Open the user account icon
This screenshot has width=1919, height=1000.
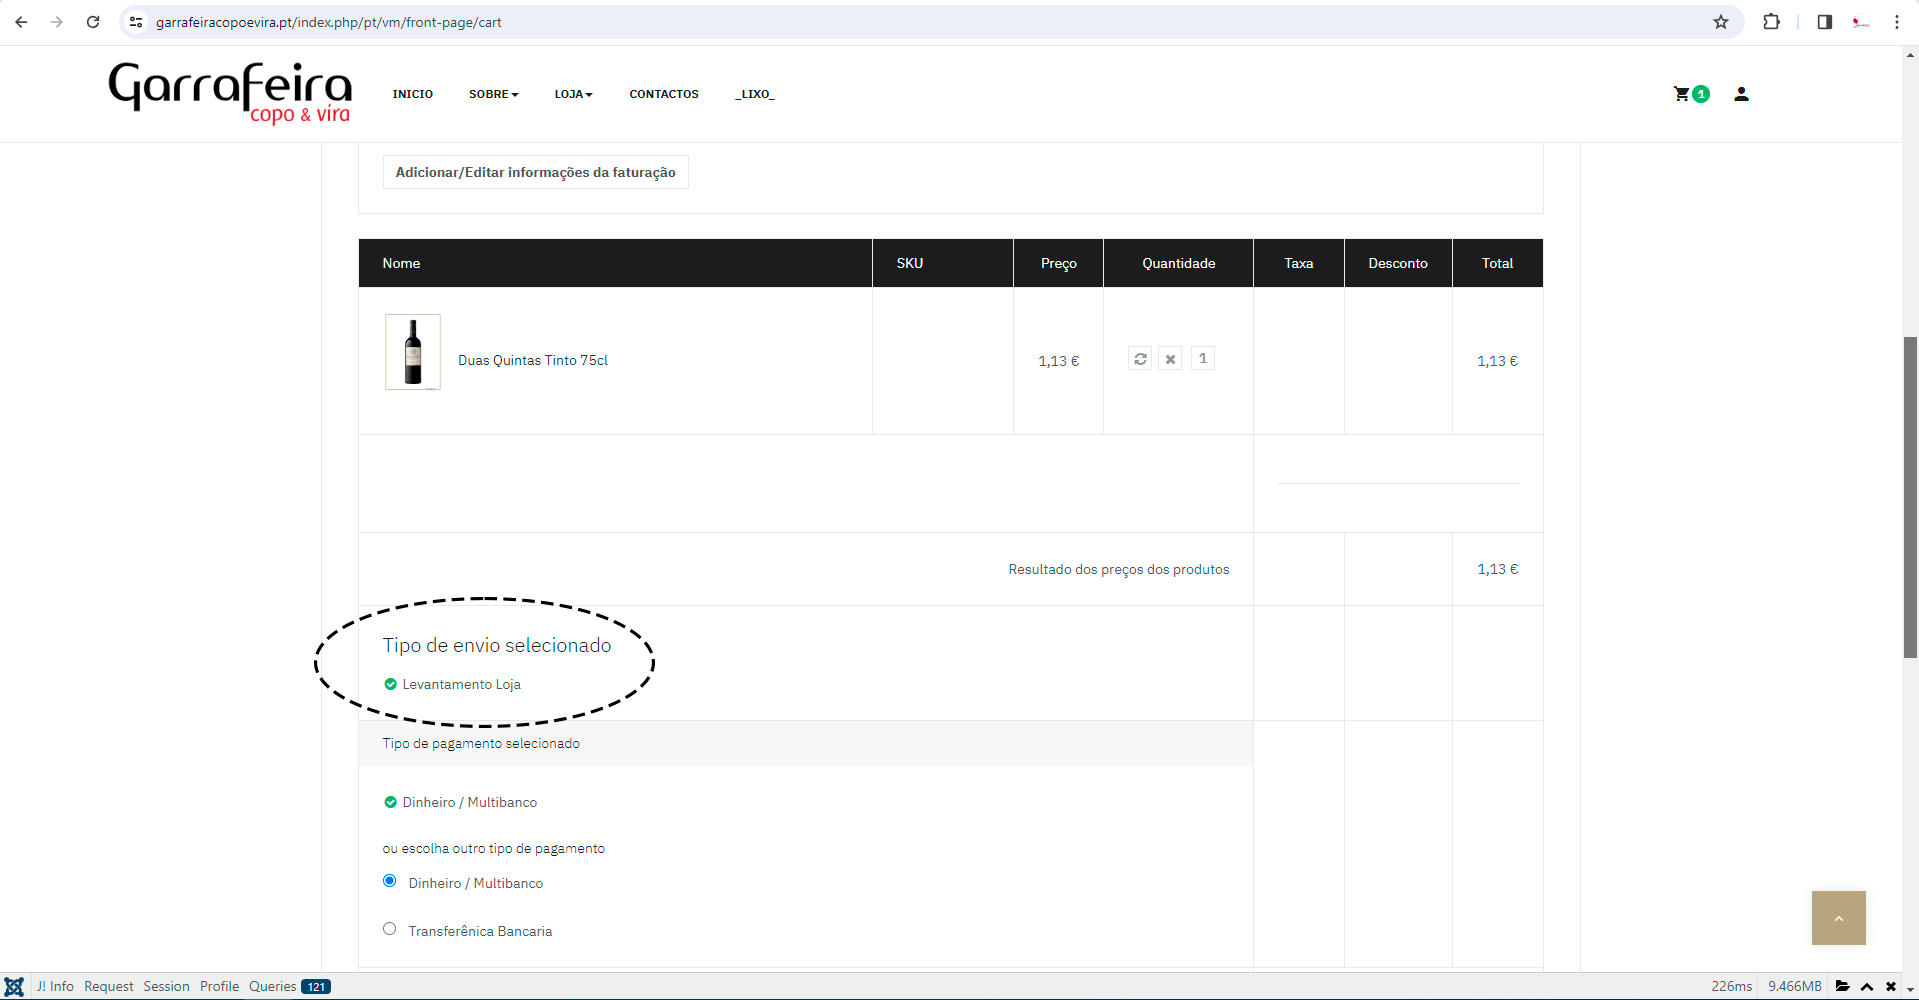1741,94
